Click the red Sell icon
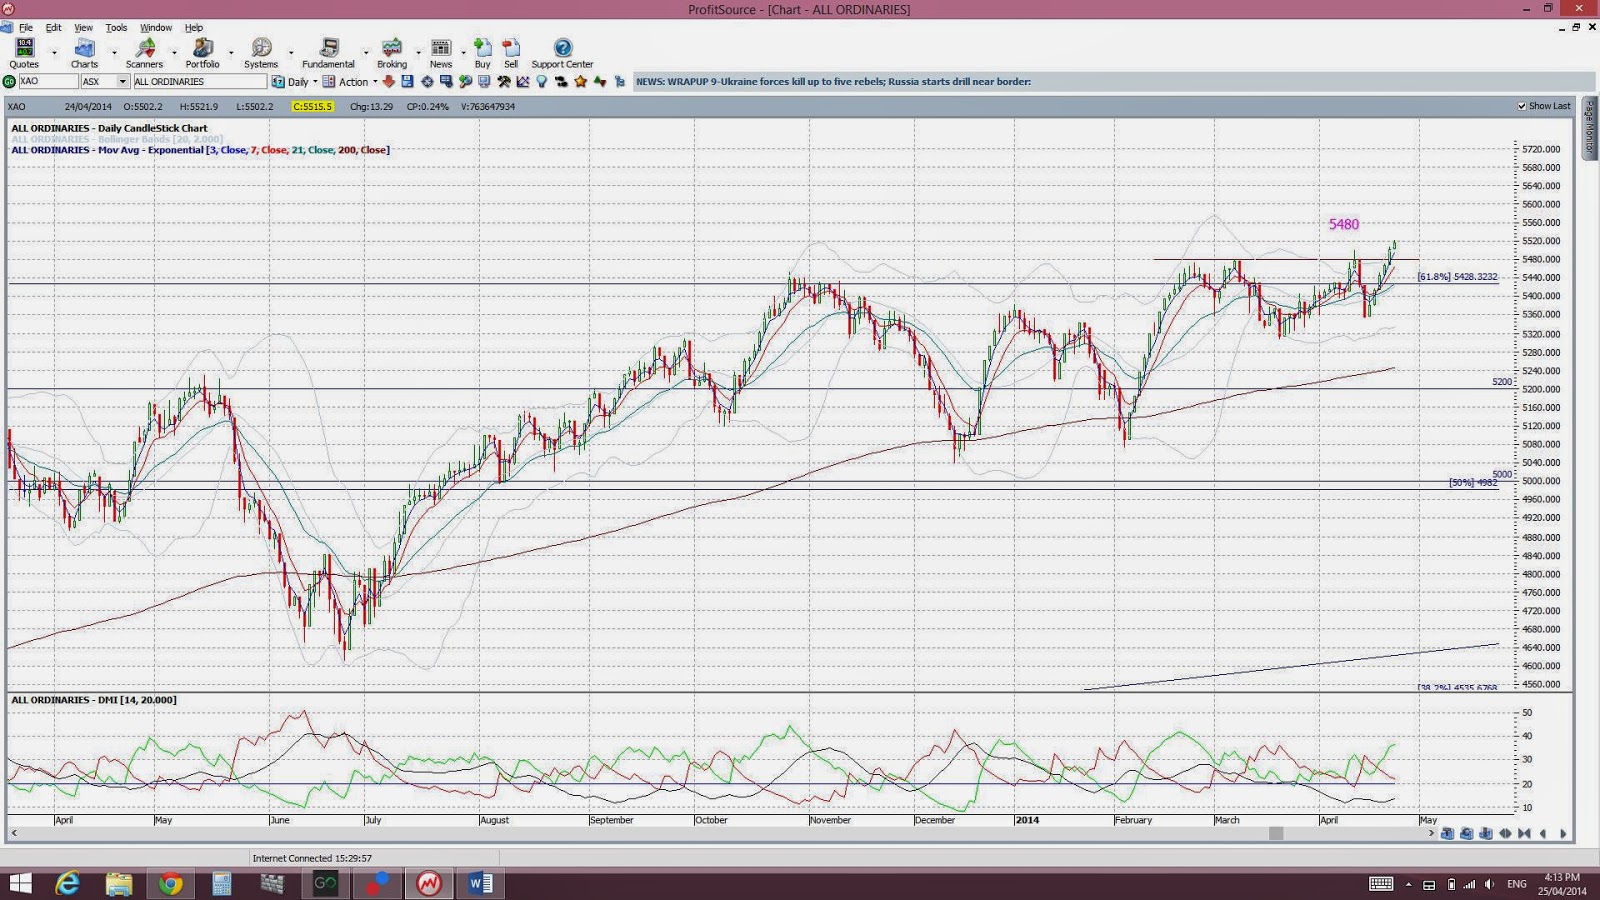The width and height of the screenshot is (1600, 900). pos(511,53)
